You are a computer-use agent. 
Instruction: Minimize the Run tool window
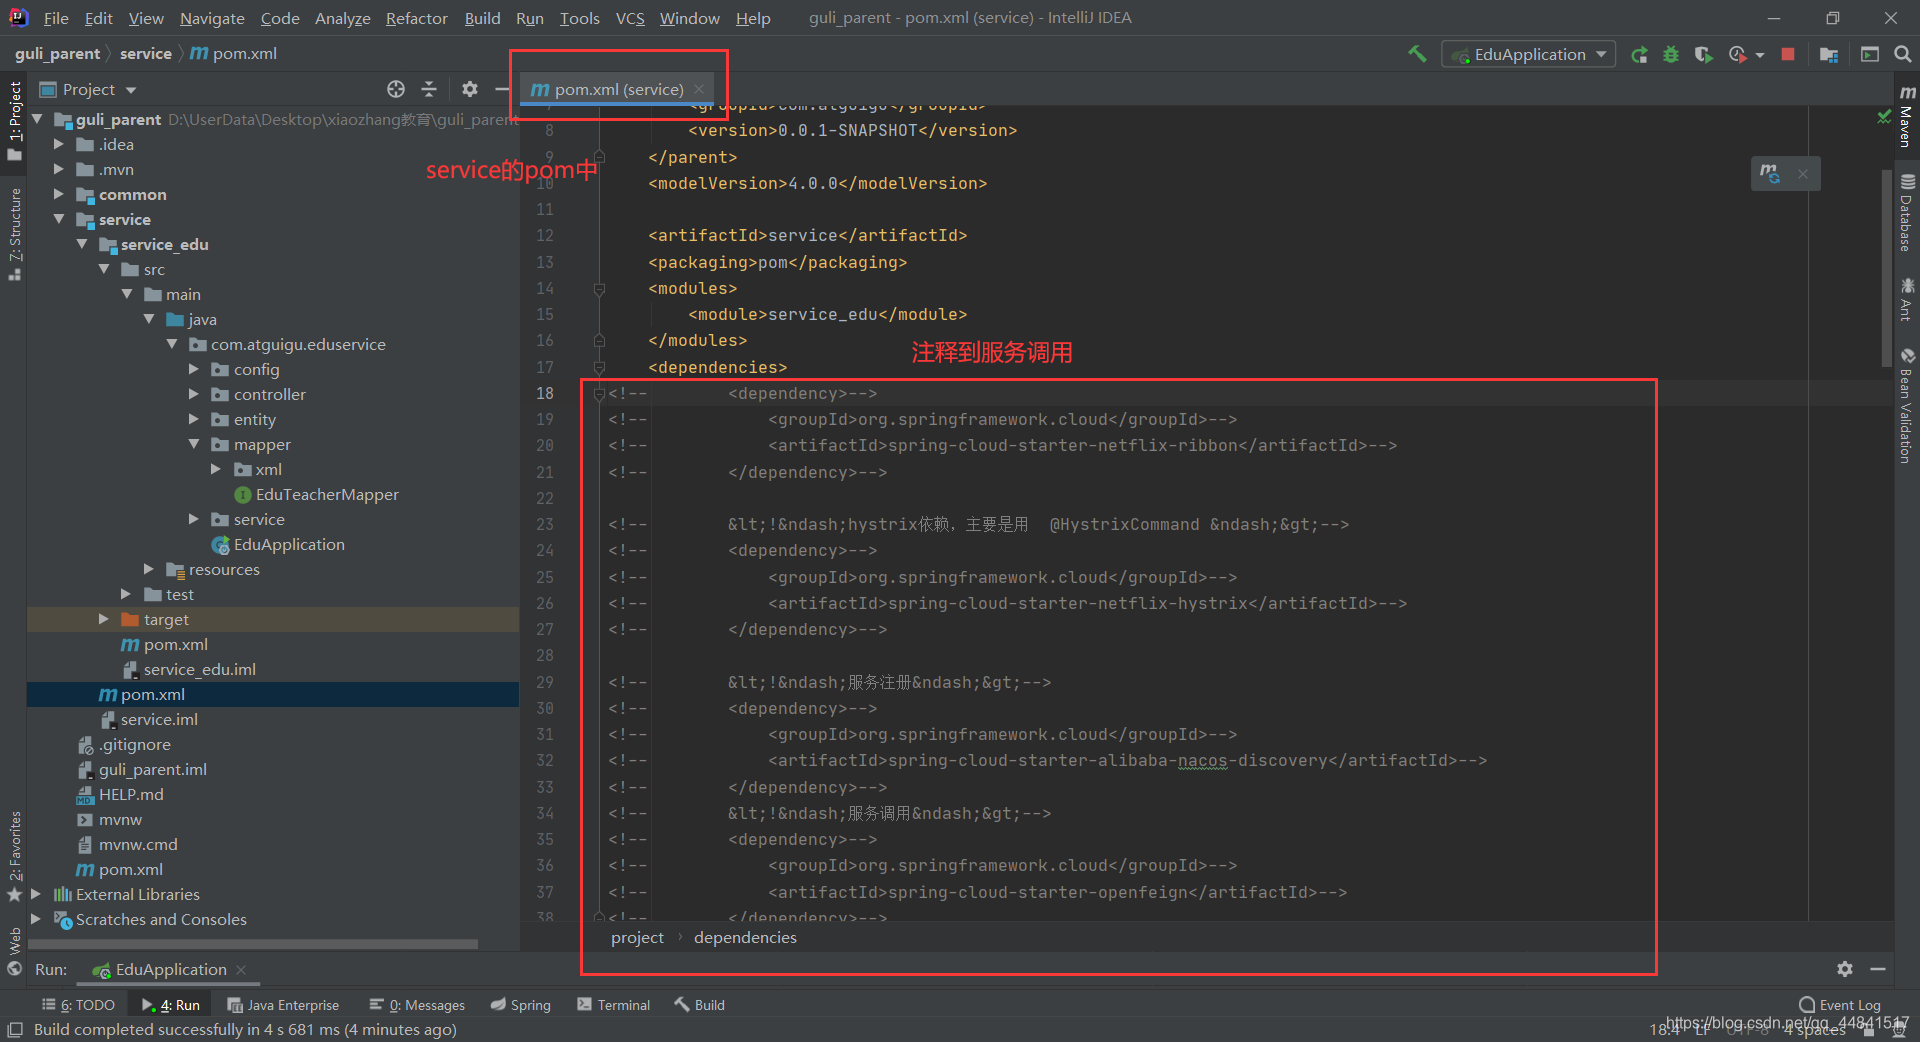coord(1878,969)
